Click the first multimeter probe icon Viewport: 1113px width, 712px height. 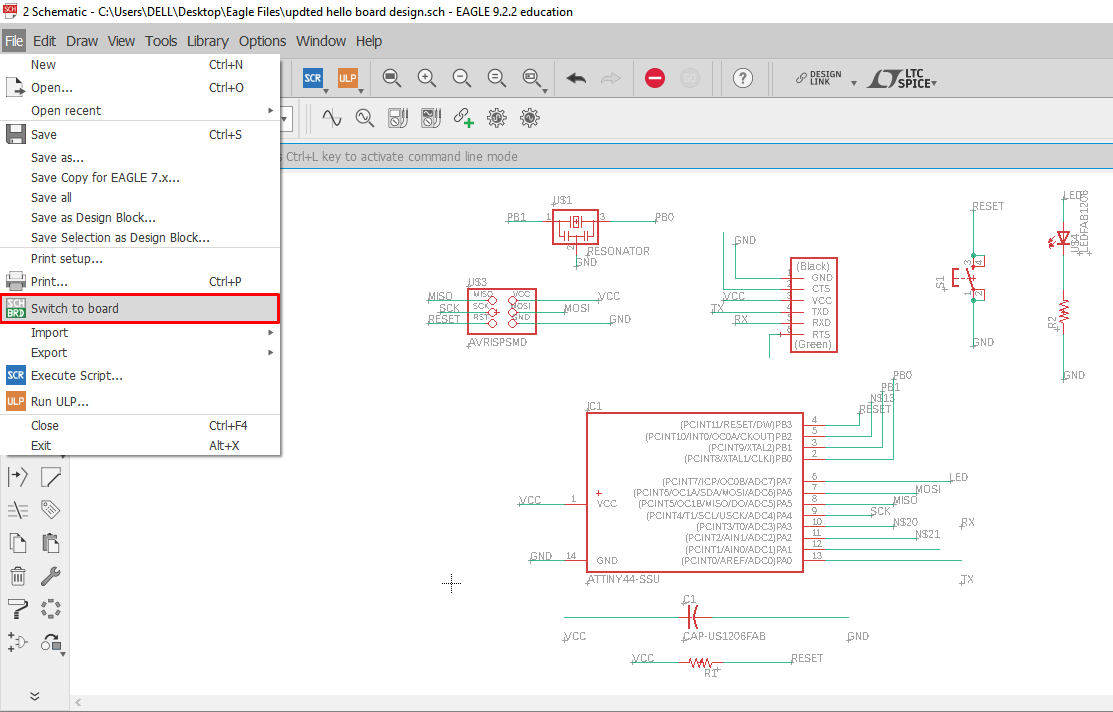pyautogui.click(x=398, y=118)
